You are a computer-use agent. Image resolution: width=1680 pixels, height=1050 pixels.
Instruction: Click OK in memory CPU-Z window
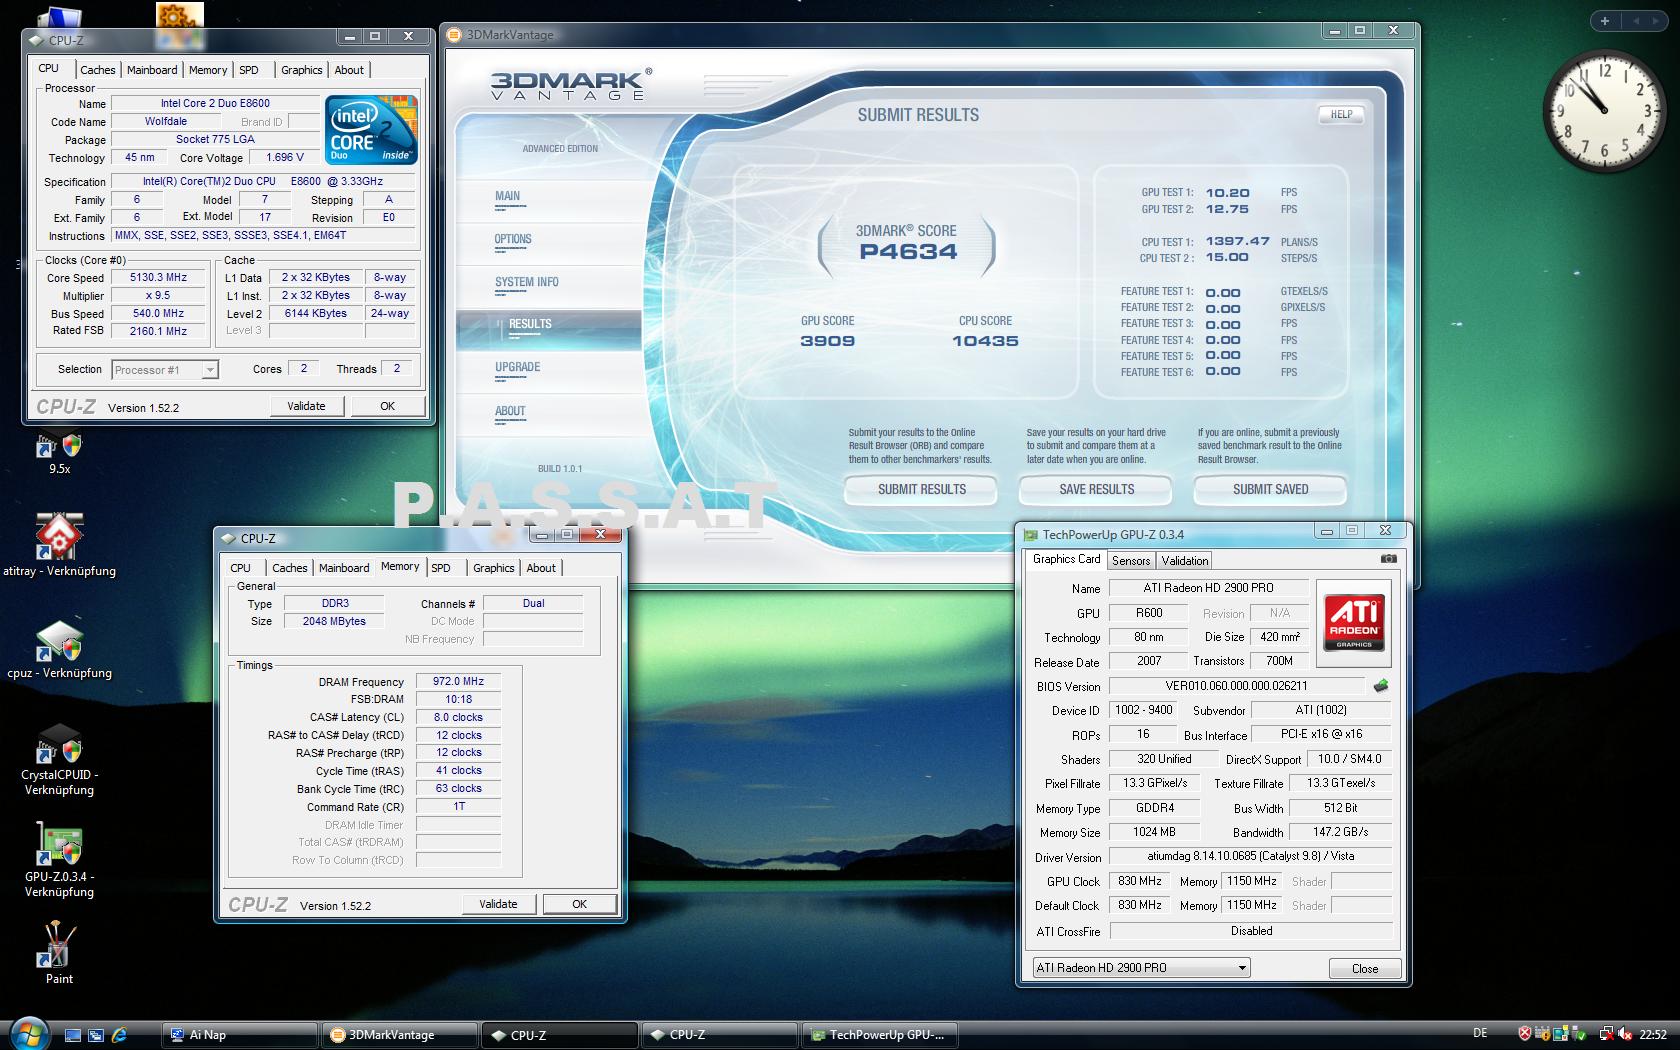click(x=580, y=904)
